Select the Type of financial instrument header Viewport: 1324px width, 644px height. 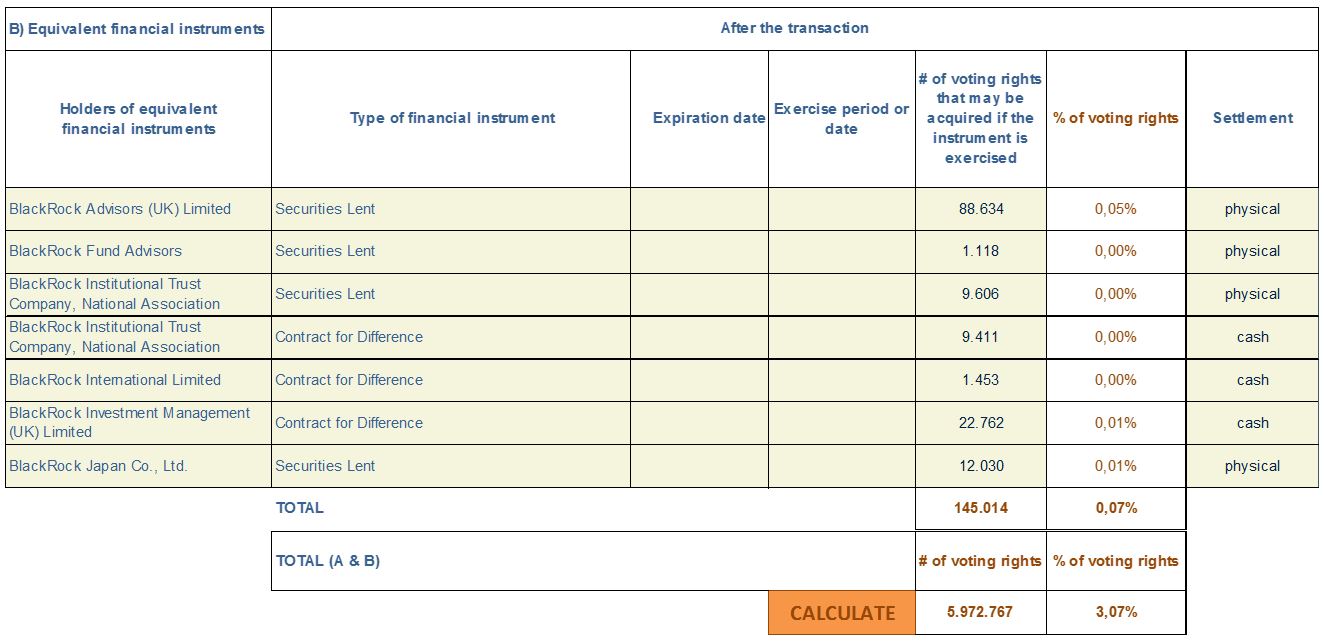point(452,118)
